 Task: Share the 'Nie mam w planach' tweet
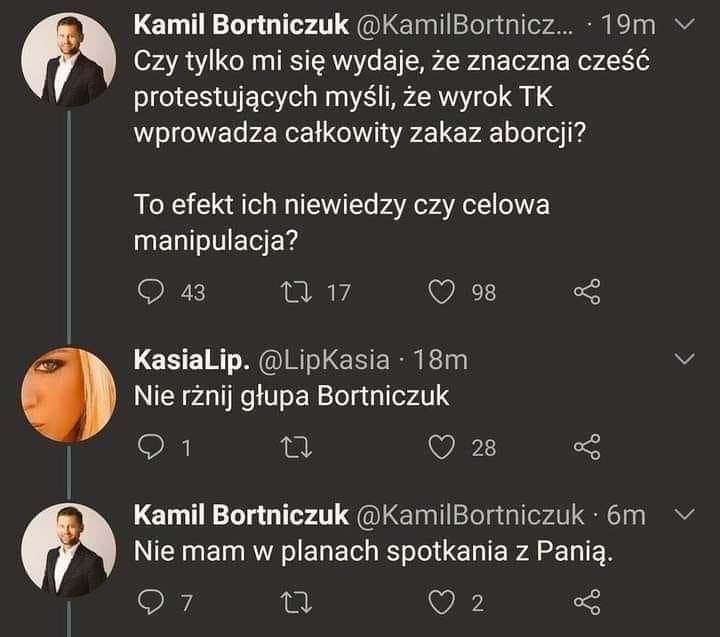587,602
